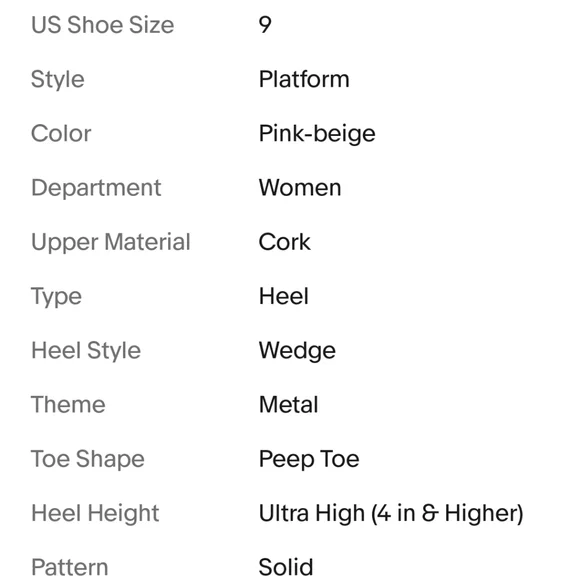The height and width of the screenshot is (580, 580).
Task: Click the Toe Shape label
Action: [x=88, y=460]
